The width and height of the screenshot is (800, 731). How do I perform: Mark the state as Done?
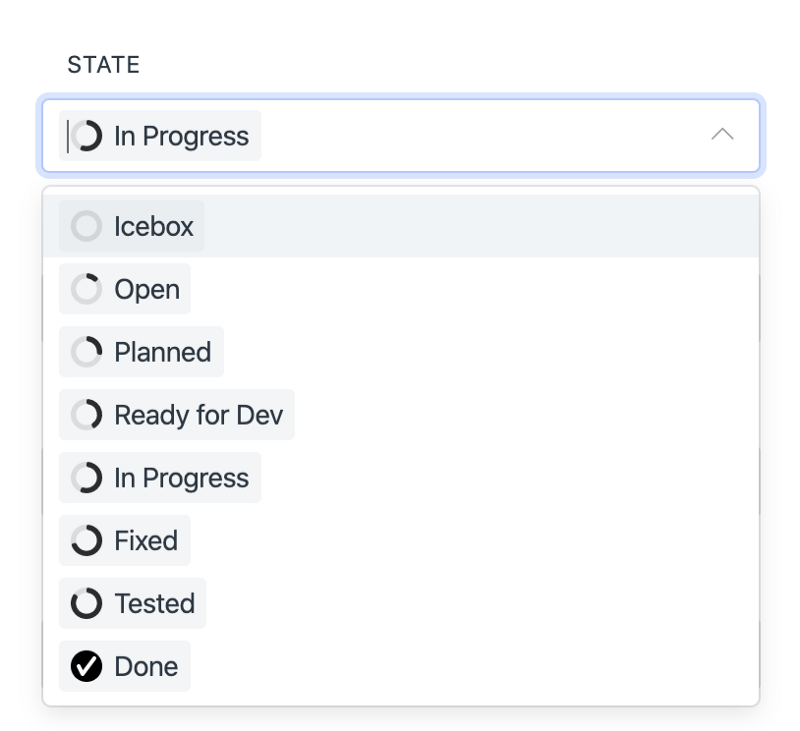point(146,667)
